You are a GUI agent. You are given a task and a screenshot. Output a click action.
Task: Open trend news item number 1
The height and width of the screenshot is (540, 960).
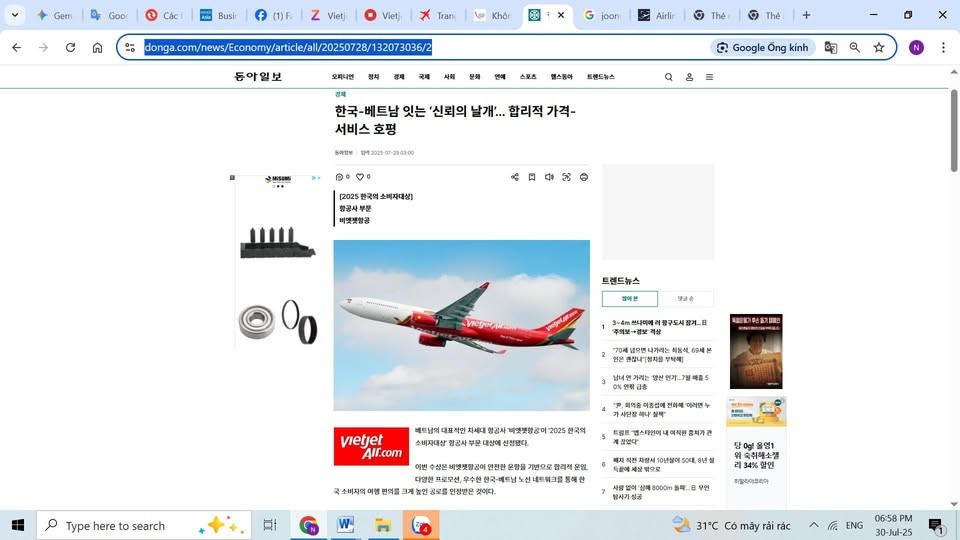[660, 327]
